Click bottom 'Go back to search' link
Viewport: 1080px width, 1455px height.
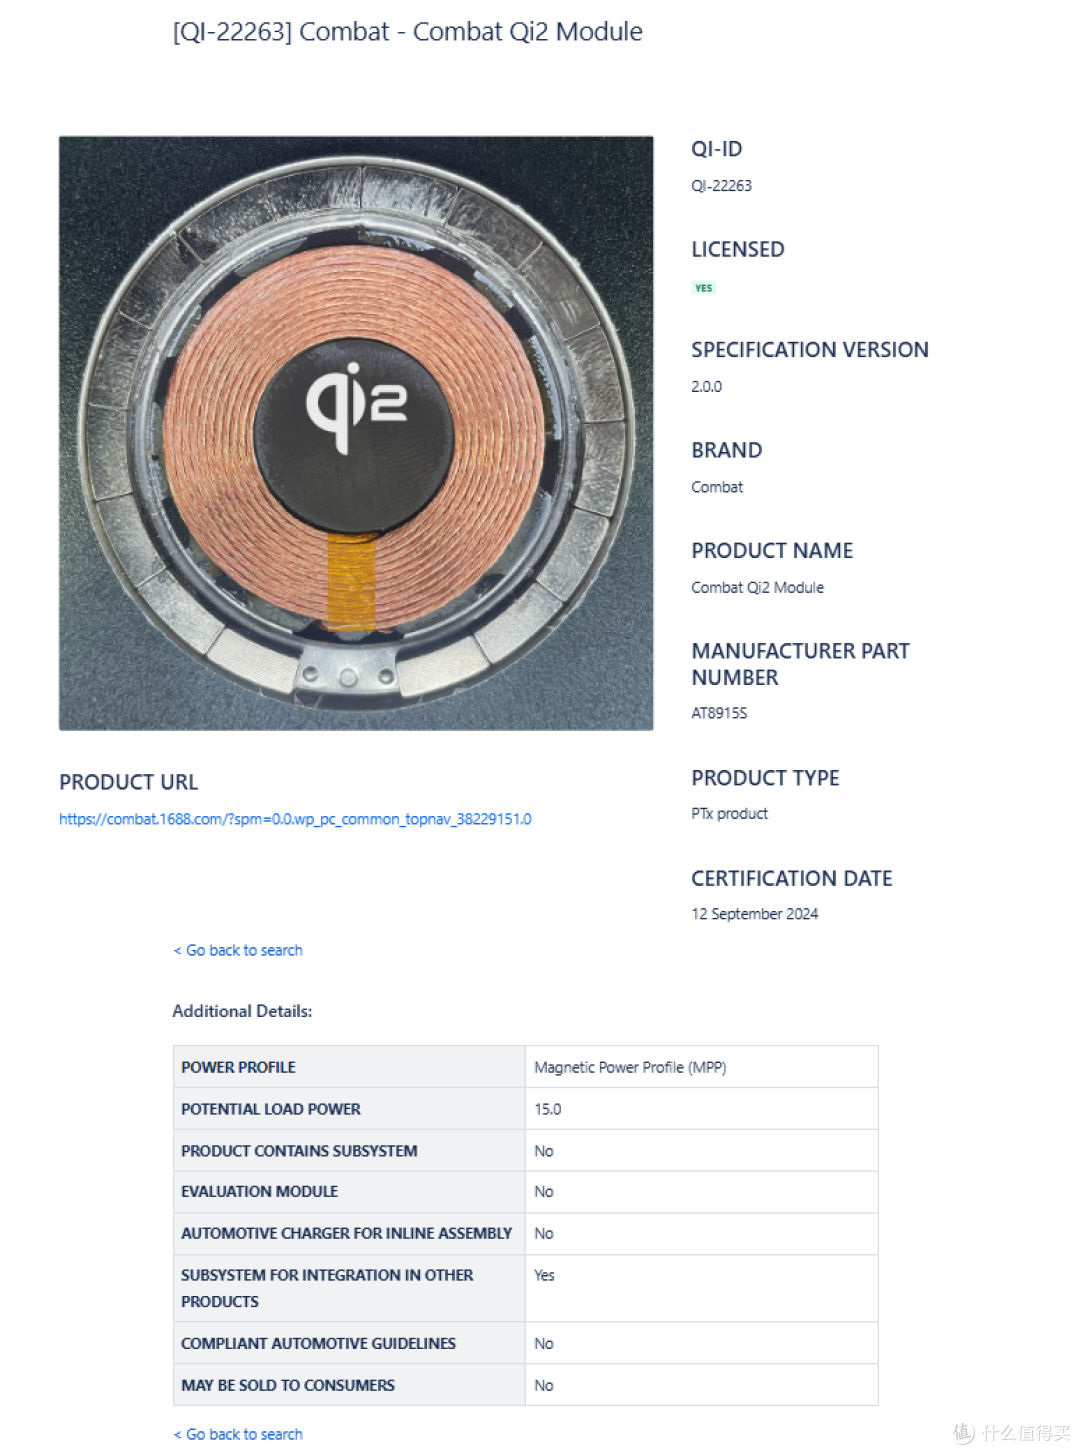point(238,1434)
